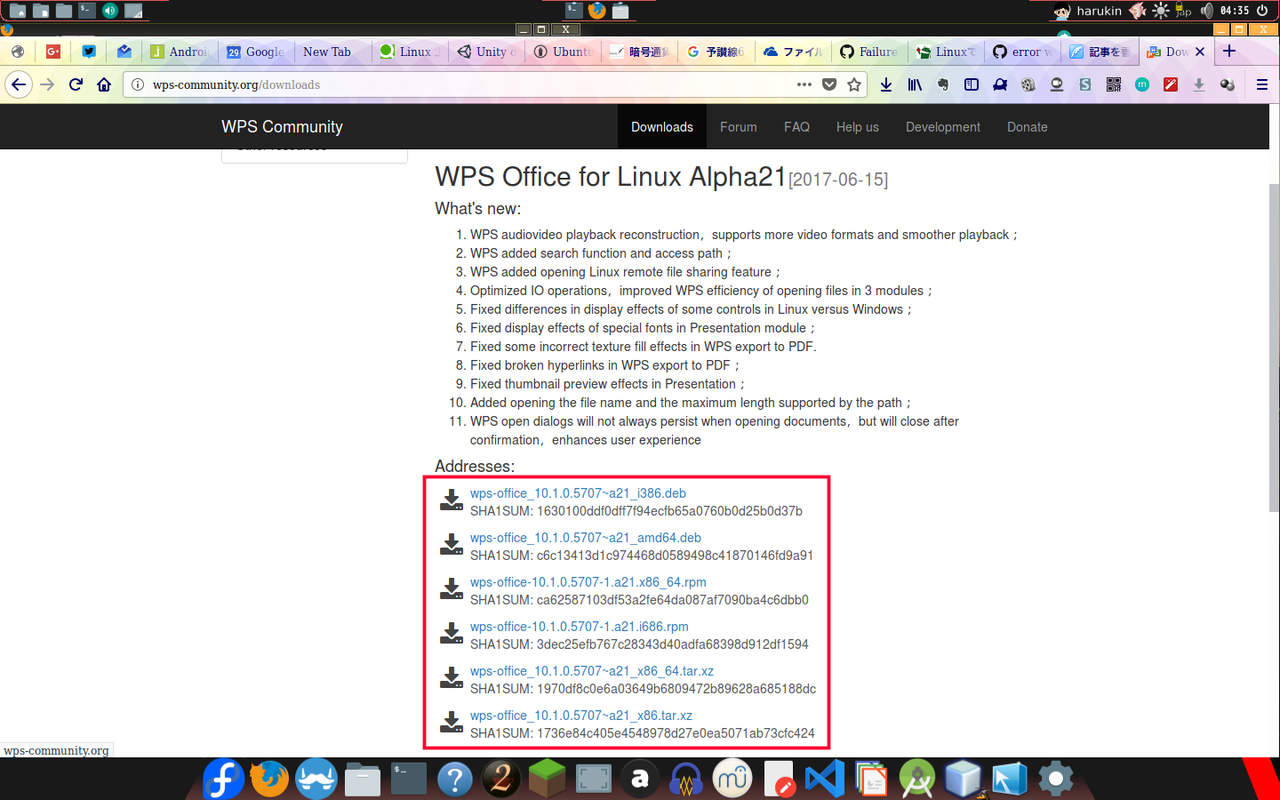The image size is (1280, 800).
Task: Open the Downloads page in site navbar
Action: coord(662,127)
